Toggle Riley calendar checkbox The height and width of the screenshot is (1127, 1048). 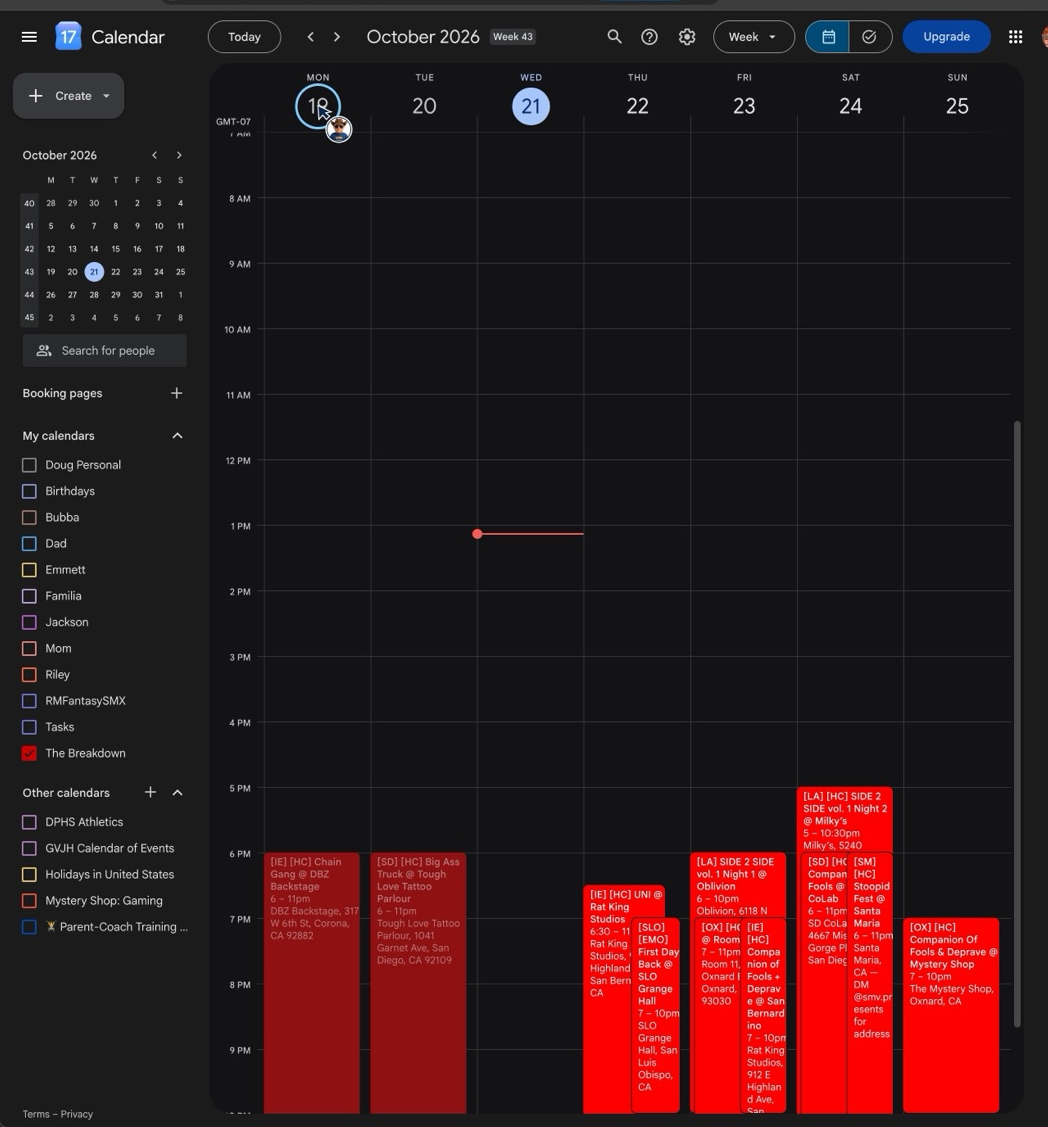29,675
